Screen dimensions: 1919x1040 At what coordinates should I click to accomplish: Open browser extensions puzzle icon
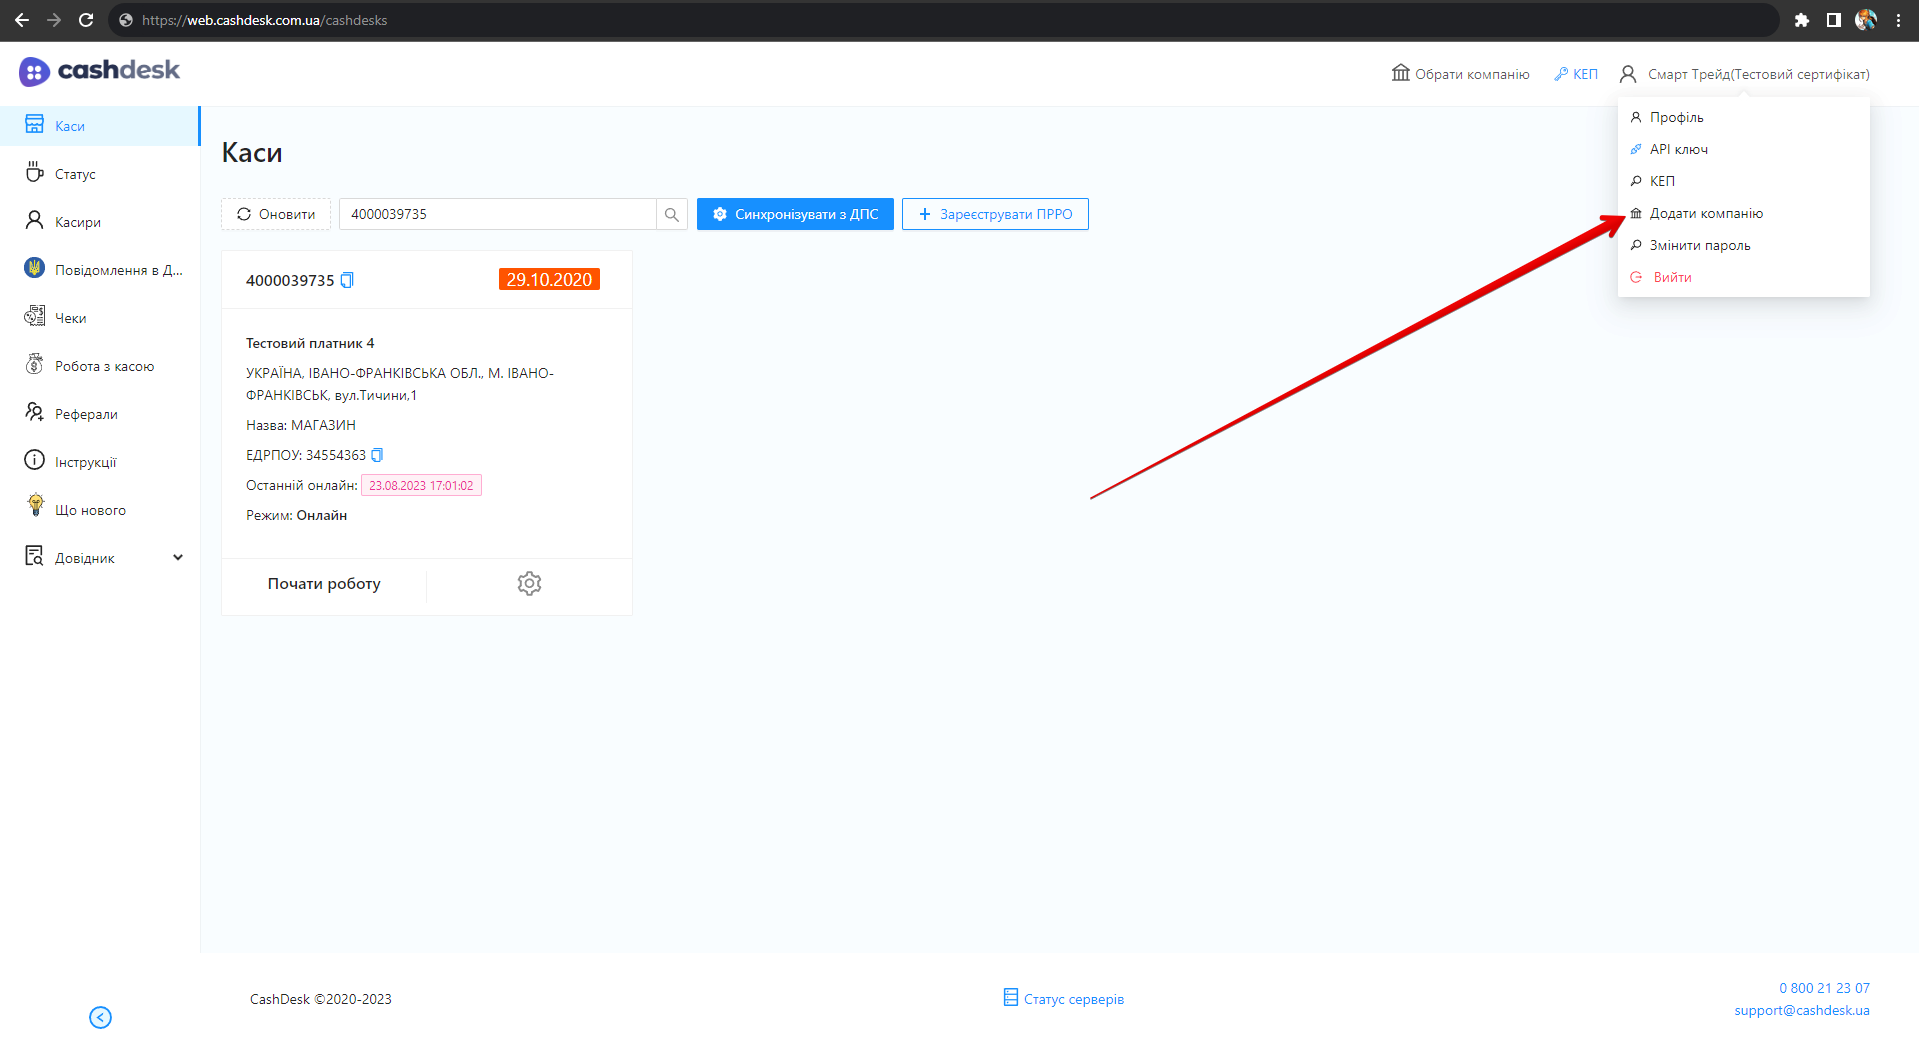coord(1801,20)
